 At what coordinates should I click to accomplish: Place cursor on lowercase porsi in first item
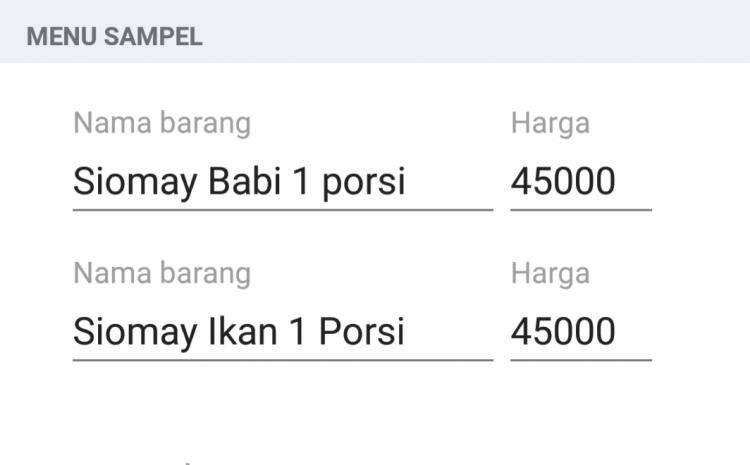coord(364,183)
